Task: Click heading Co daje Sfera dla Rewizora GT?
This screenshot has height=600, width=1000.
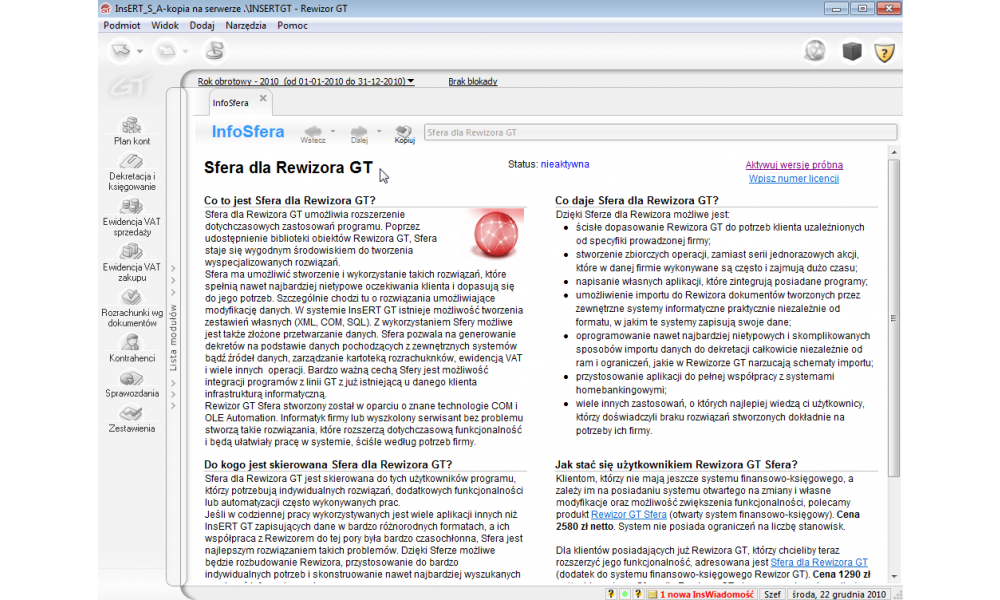Action: pos(636,200)
